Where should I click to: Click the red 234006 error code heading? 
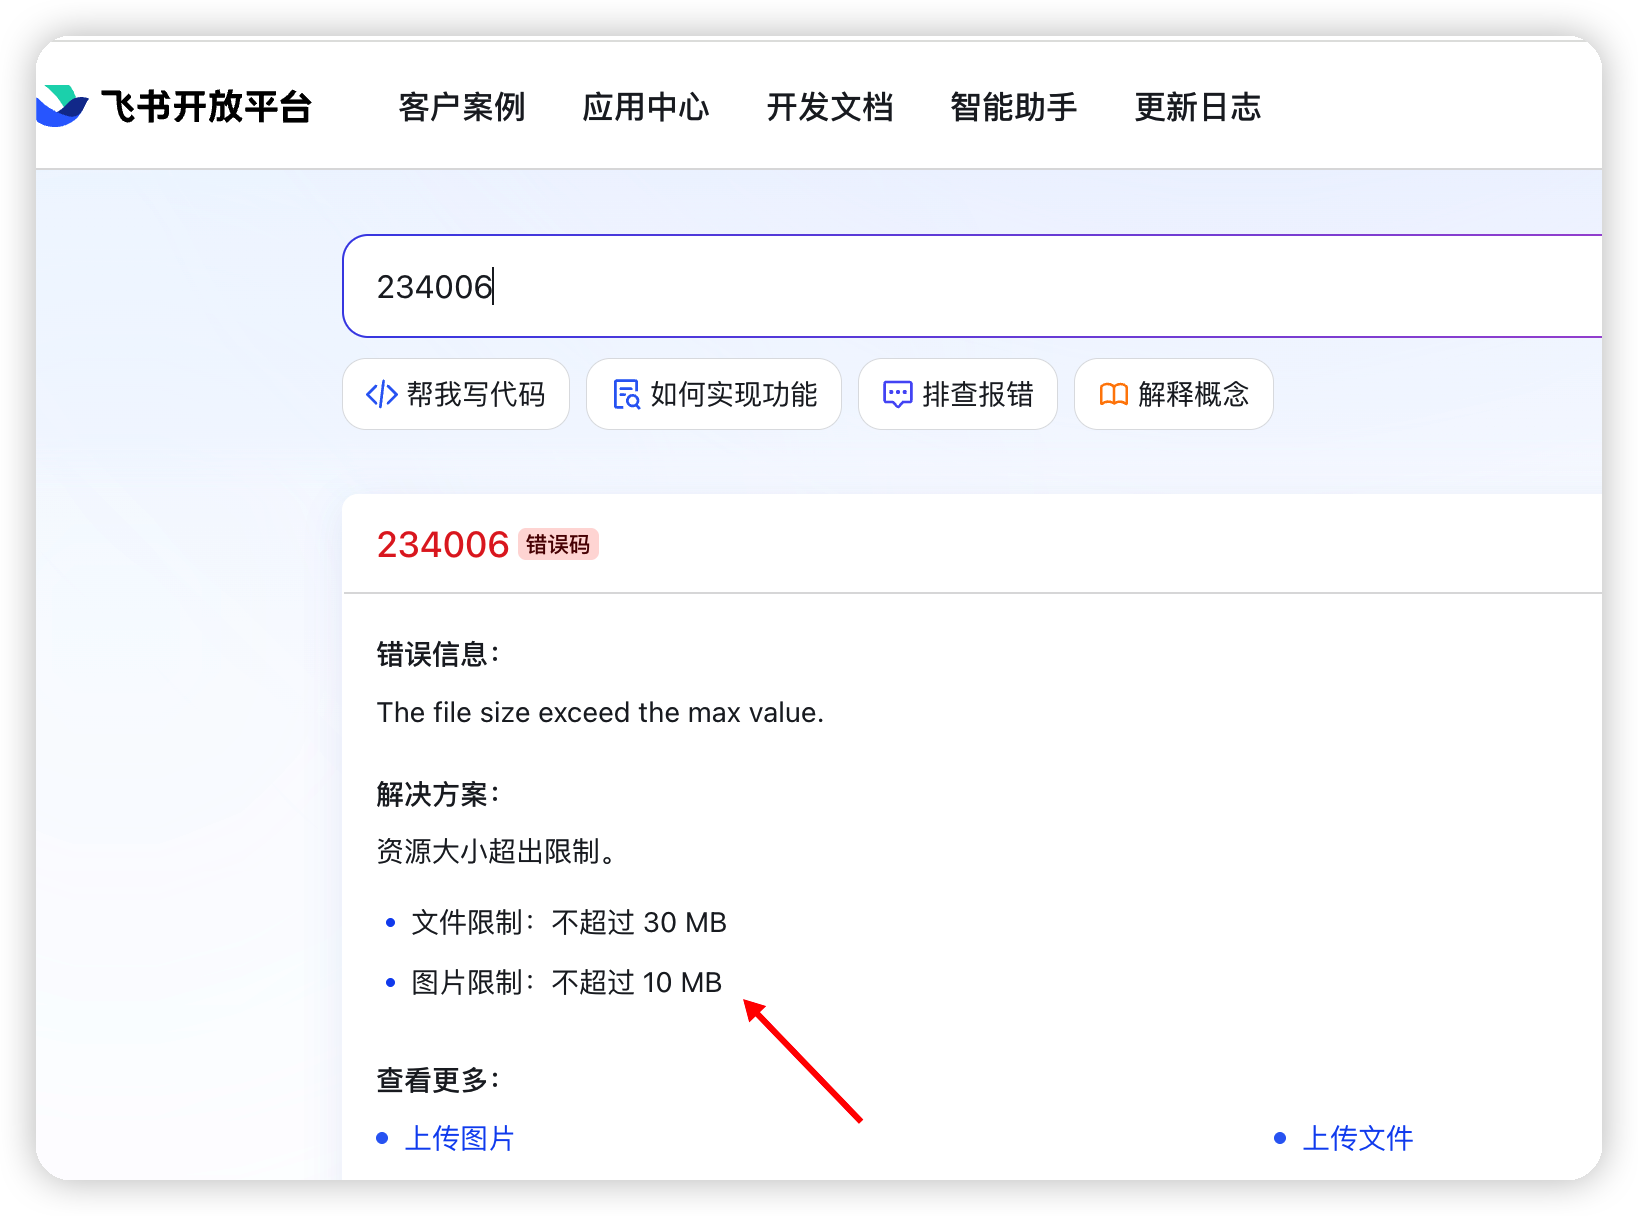point(443,545)
